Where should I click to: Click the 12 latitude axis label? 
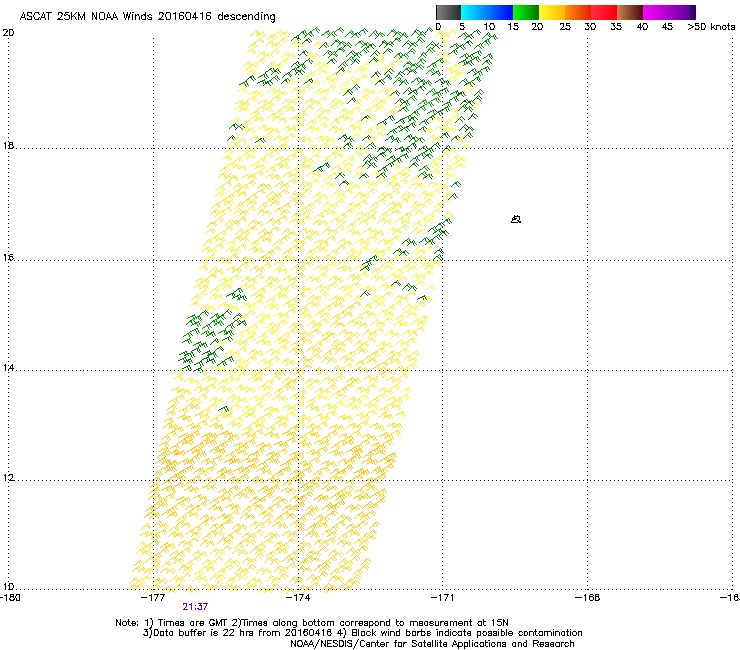point(8,478)
